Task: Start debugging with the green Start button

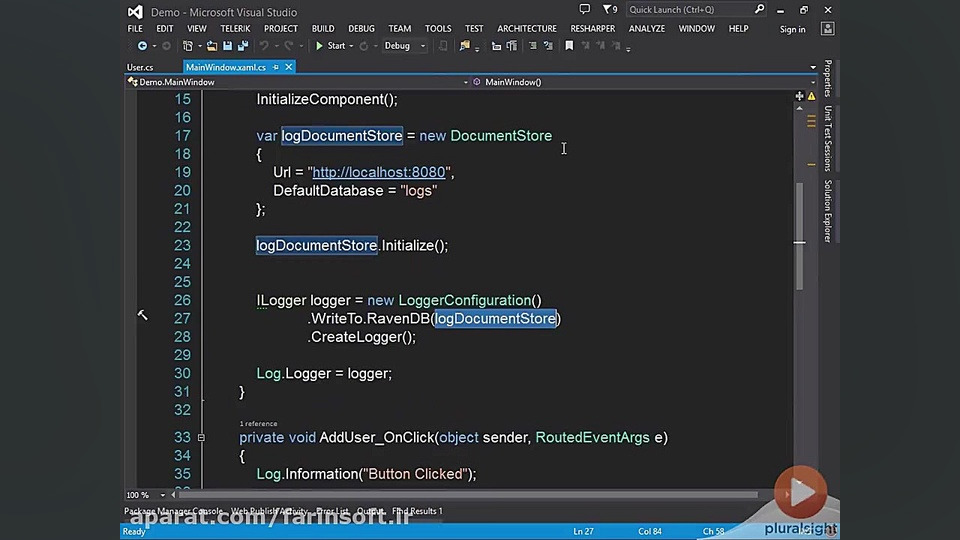Action: click(x=330, y=46)
